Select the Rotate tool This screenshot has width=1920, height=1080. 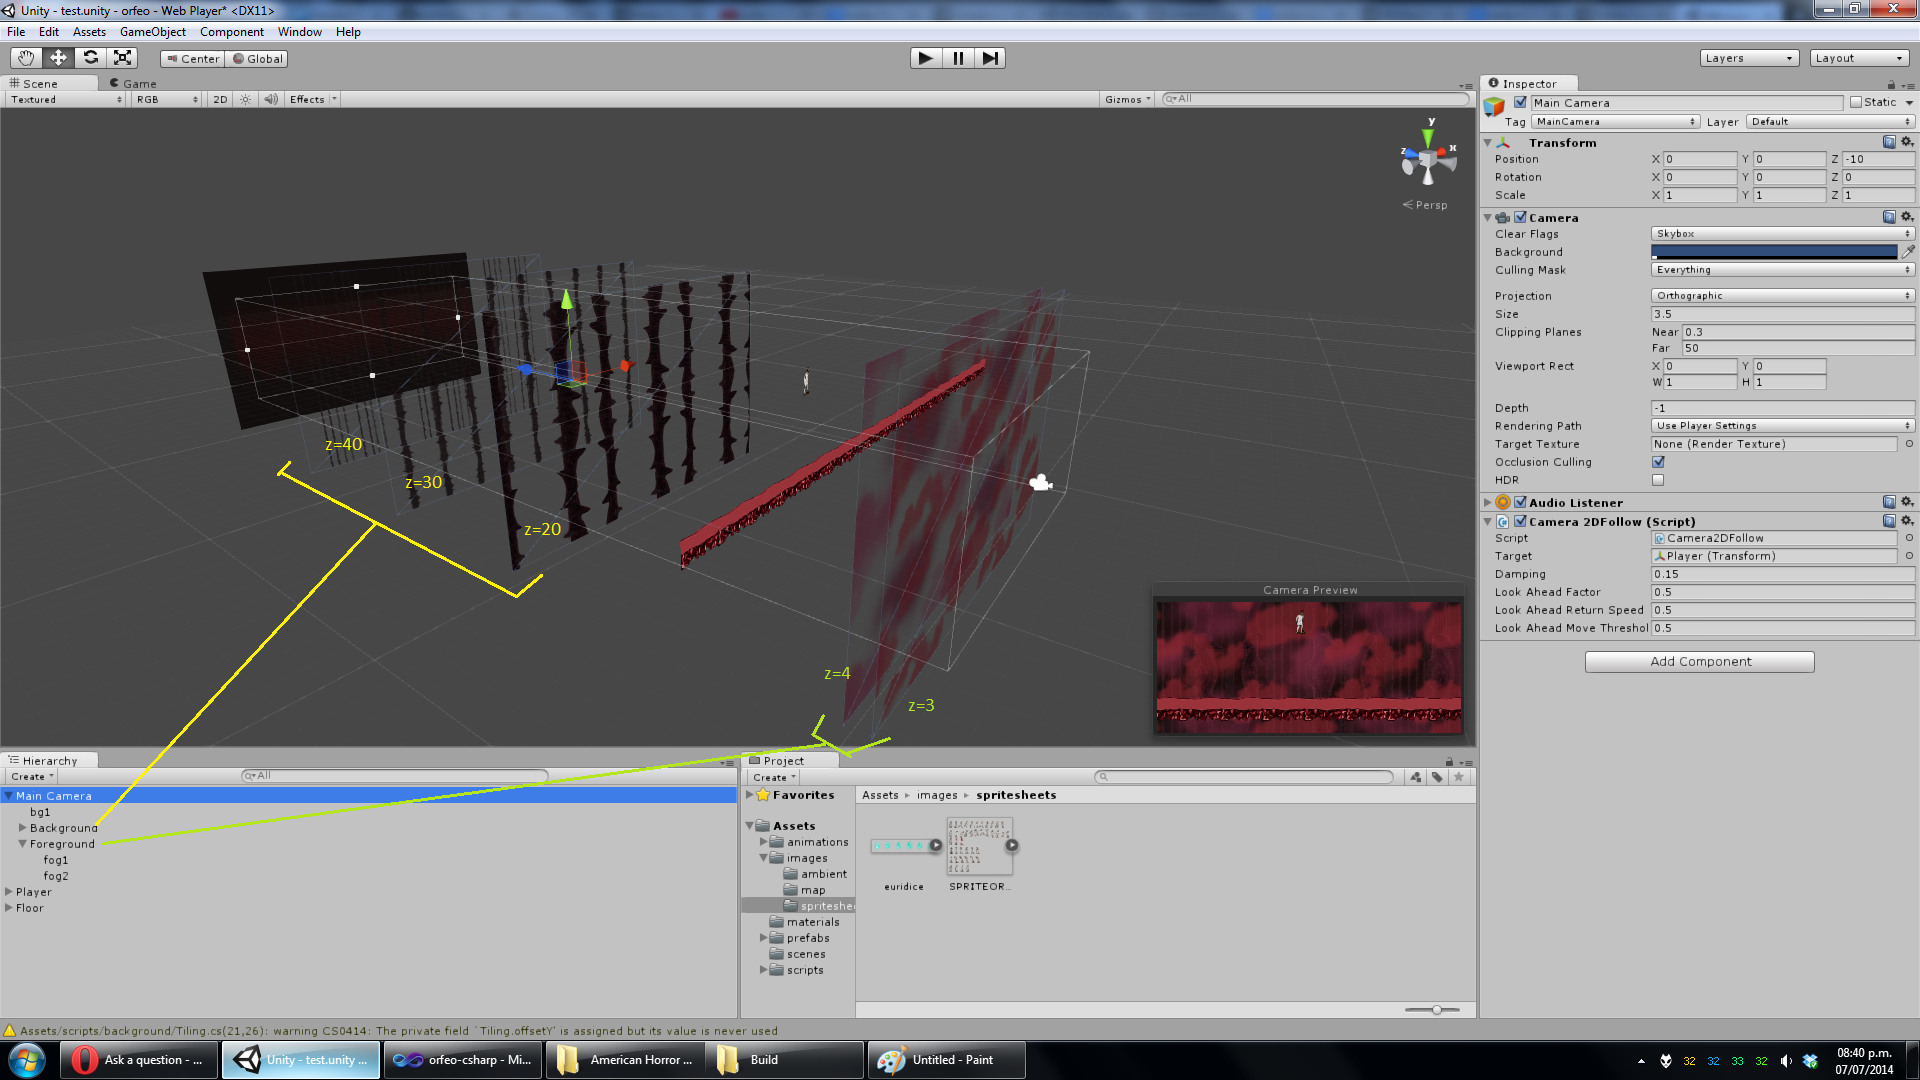point(90,58)
